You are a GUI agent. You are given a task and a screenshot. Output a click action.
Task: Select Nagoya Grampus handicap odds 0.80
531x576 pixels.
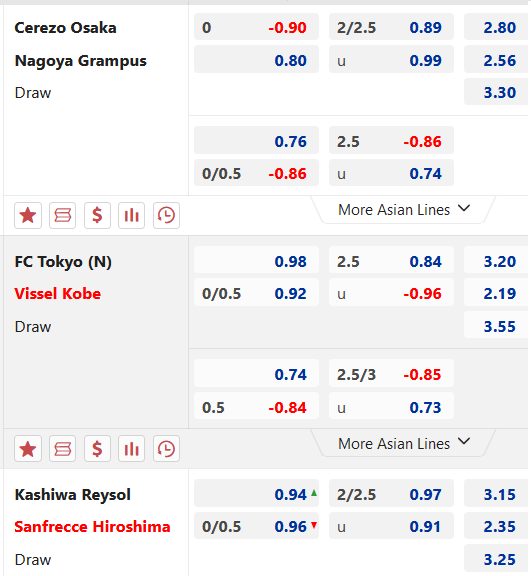point(256,59)
